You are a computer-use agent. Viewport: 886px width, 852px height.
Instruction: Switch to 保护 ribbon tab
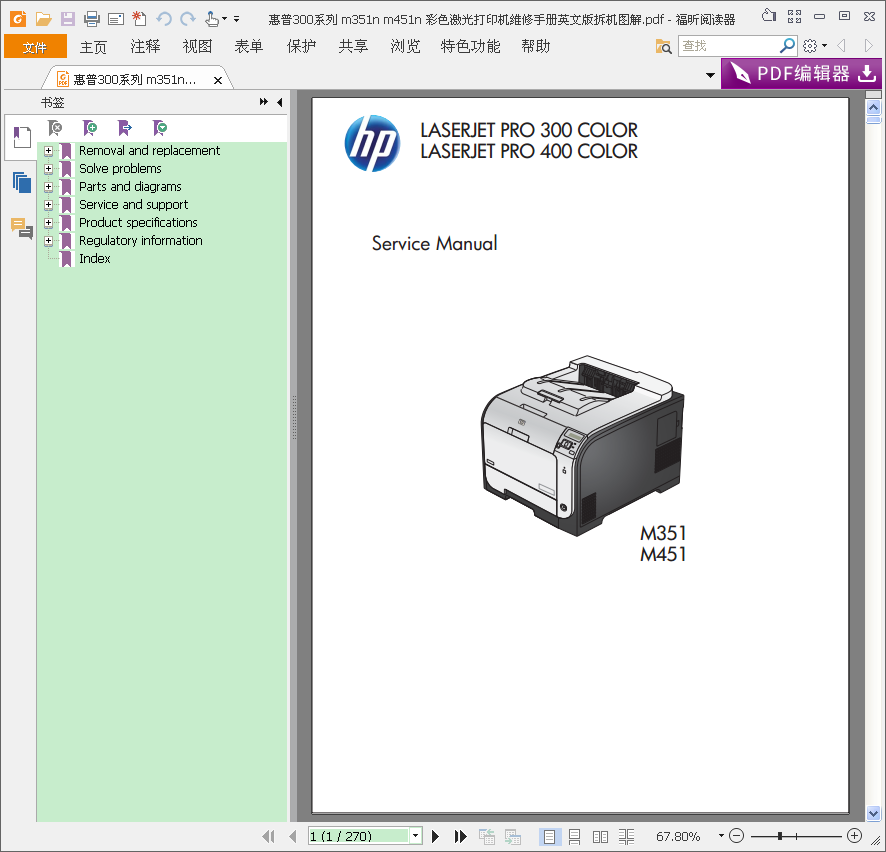point(301,47)
